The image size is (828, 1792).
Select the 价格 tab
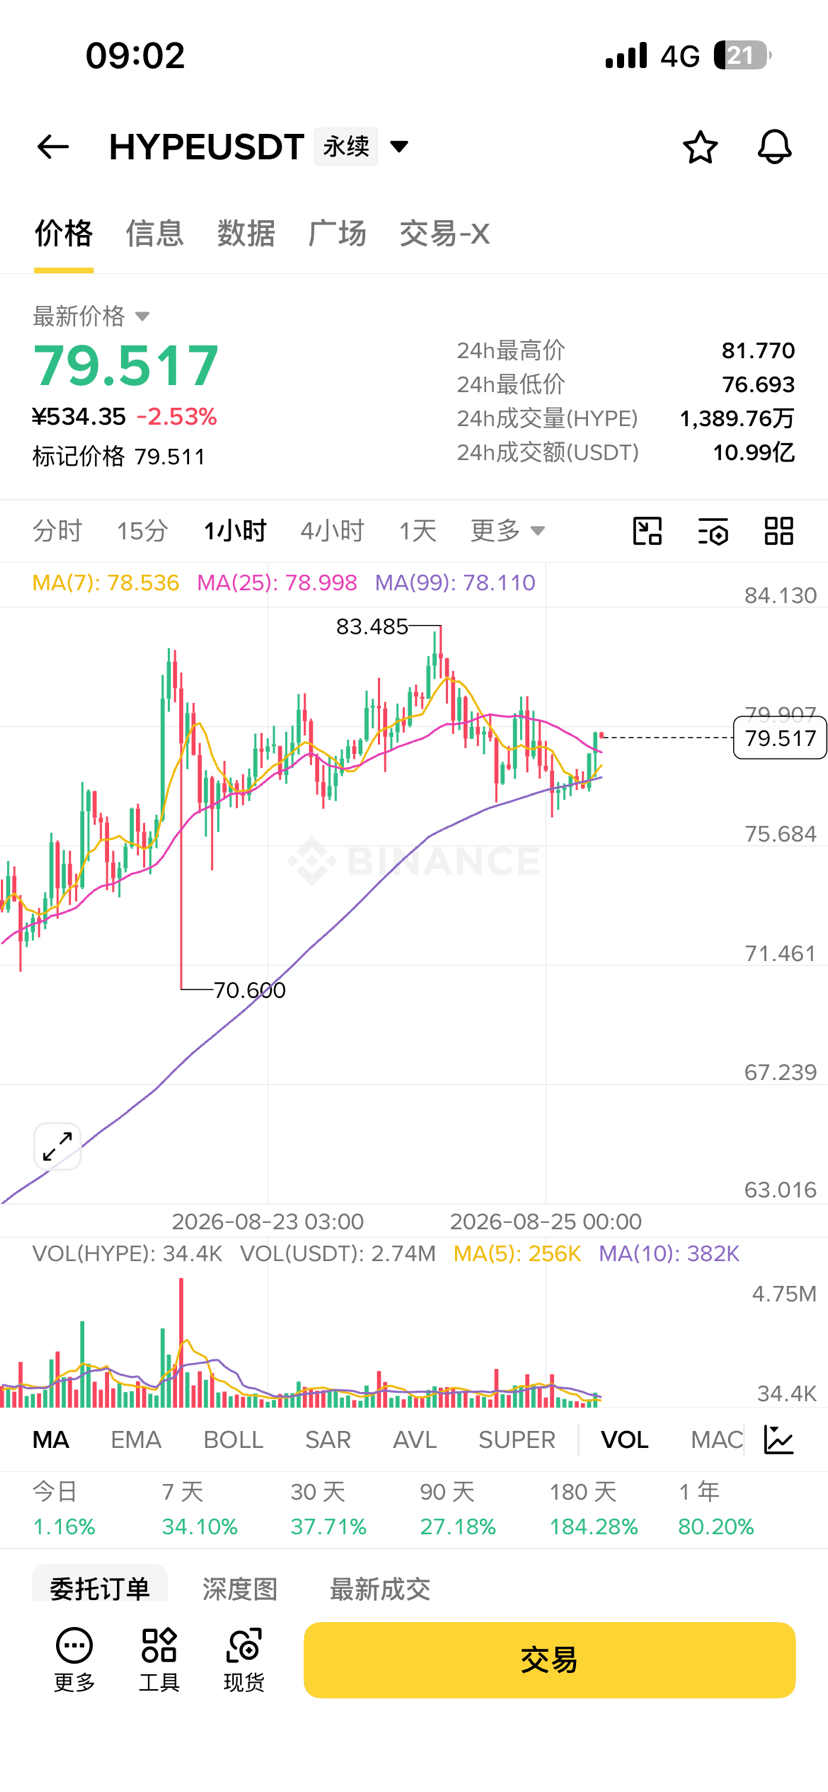[64, 233]
